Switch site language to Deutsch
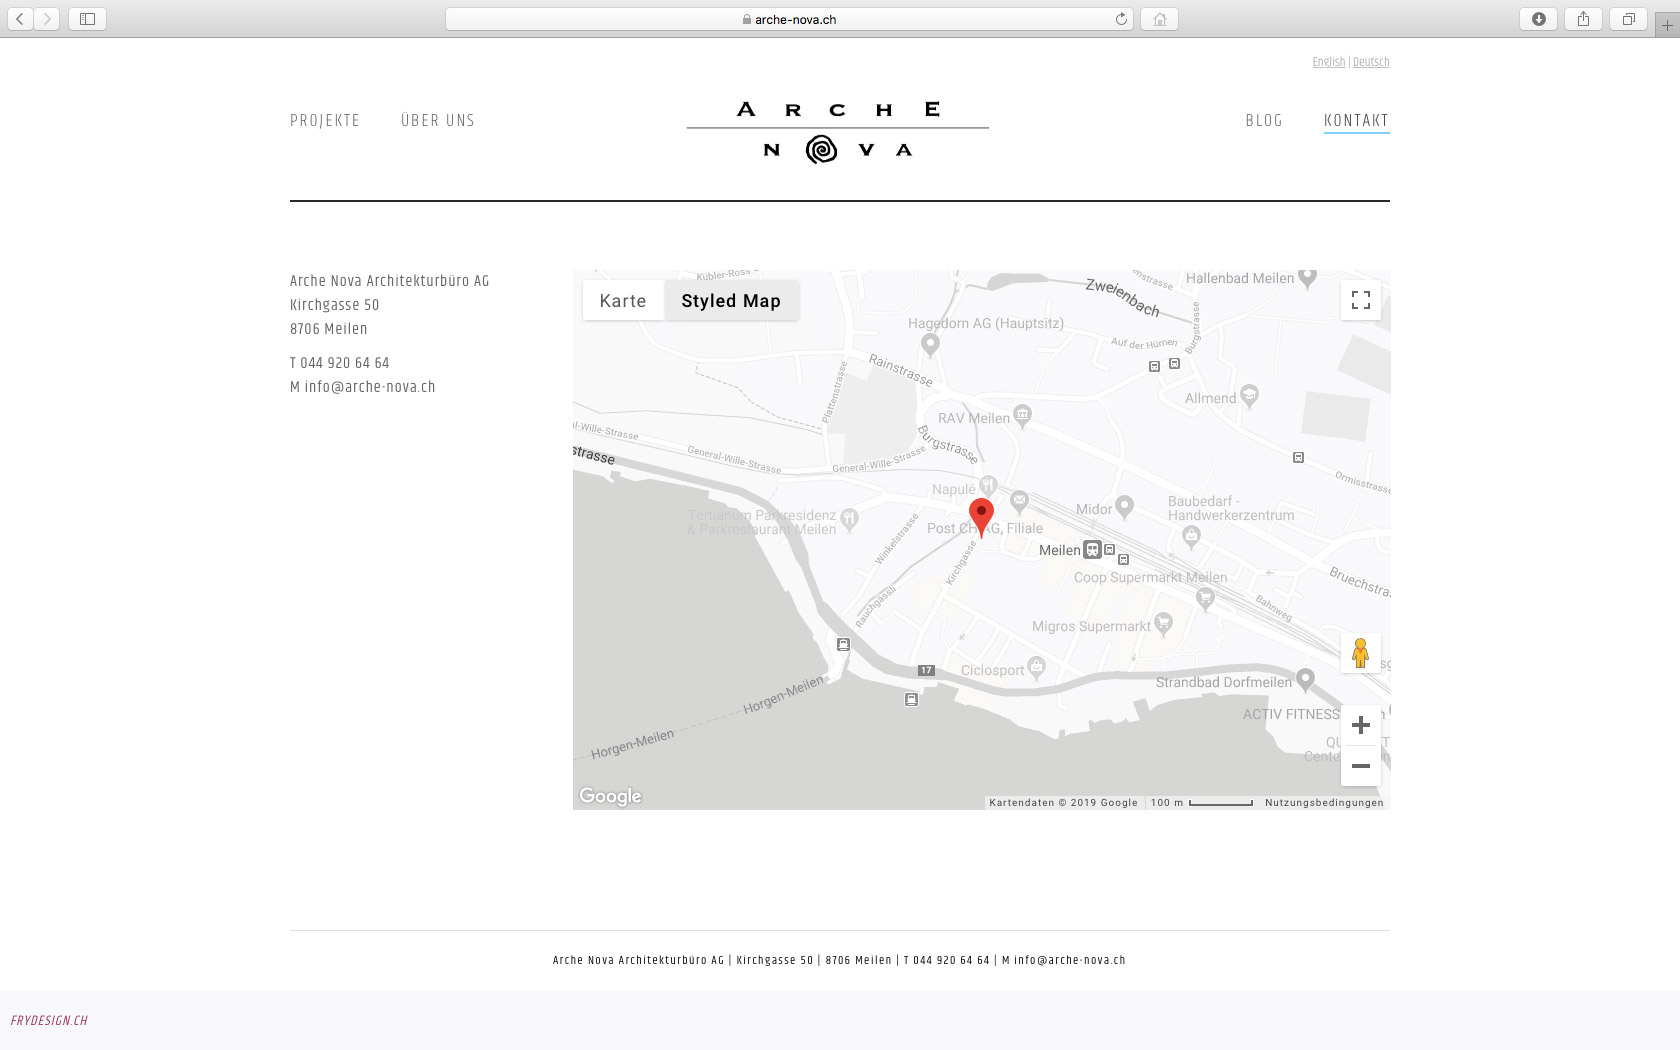Screen dimensions: 1680x1050 pos(1371,62)
